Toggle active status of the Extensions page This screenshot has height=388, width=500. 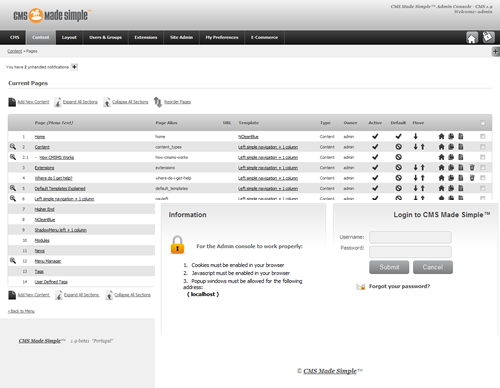tap(375, 167)
